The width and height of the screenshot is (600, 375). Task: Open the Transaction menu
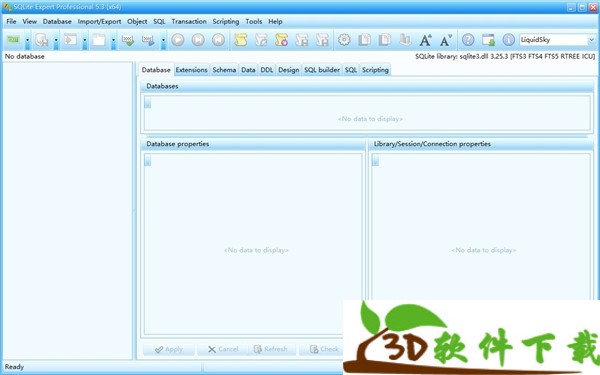click(189, 21)
